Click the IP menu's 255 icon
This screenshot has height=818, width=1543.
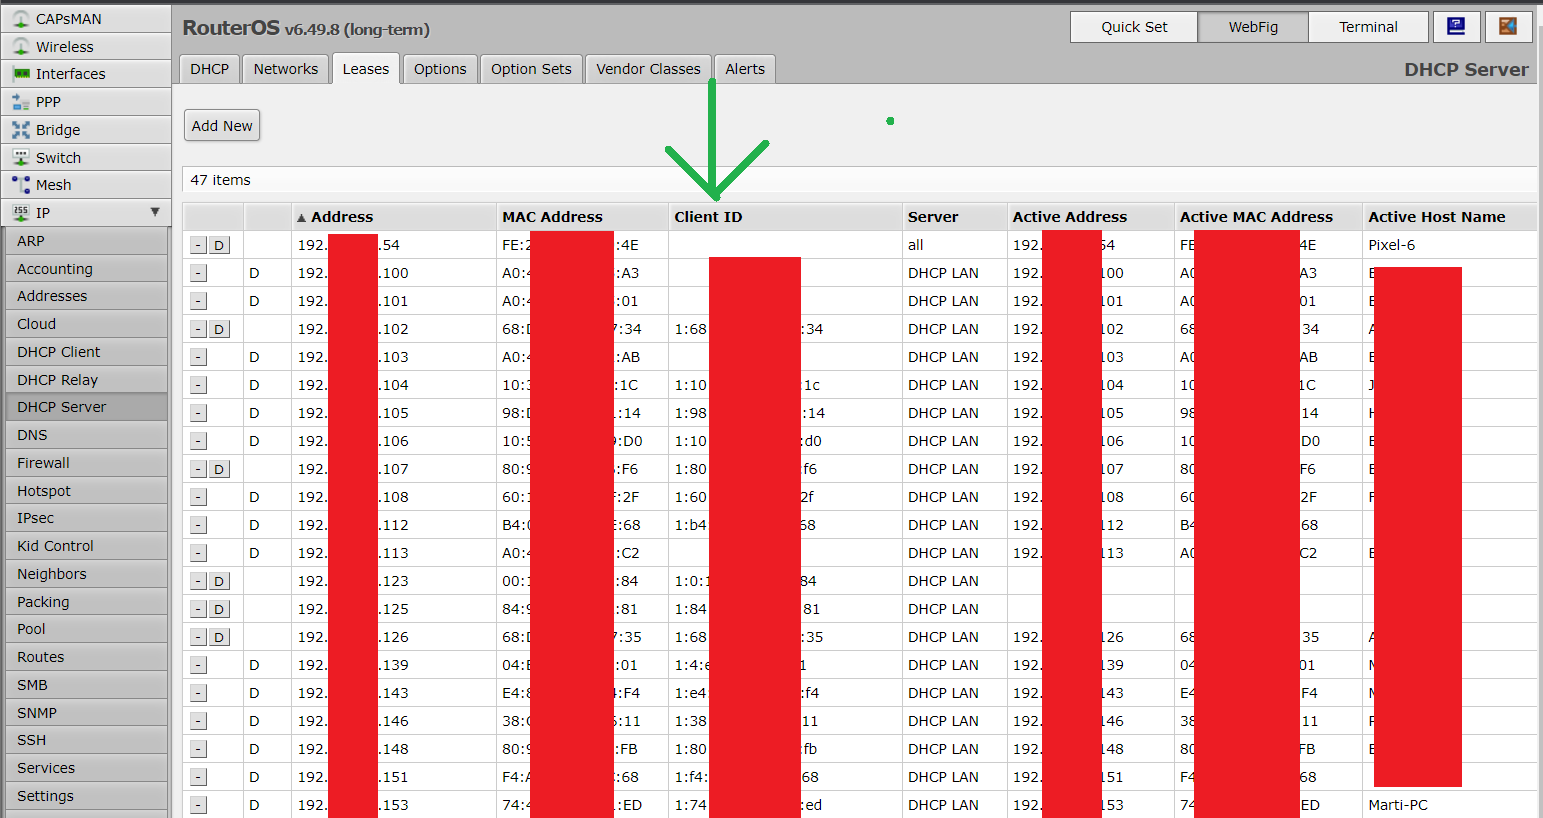[x=21, y=213]
